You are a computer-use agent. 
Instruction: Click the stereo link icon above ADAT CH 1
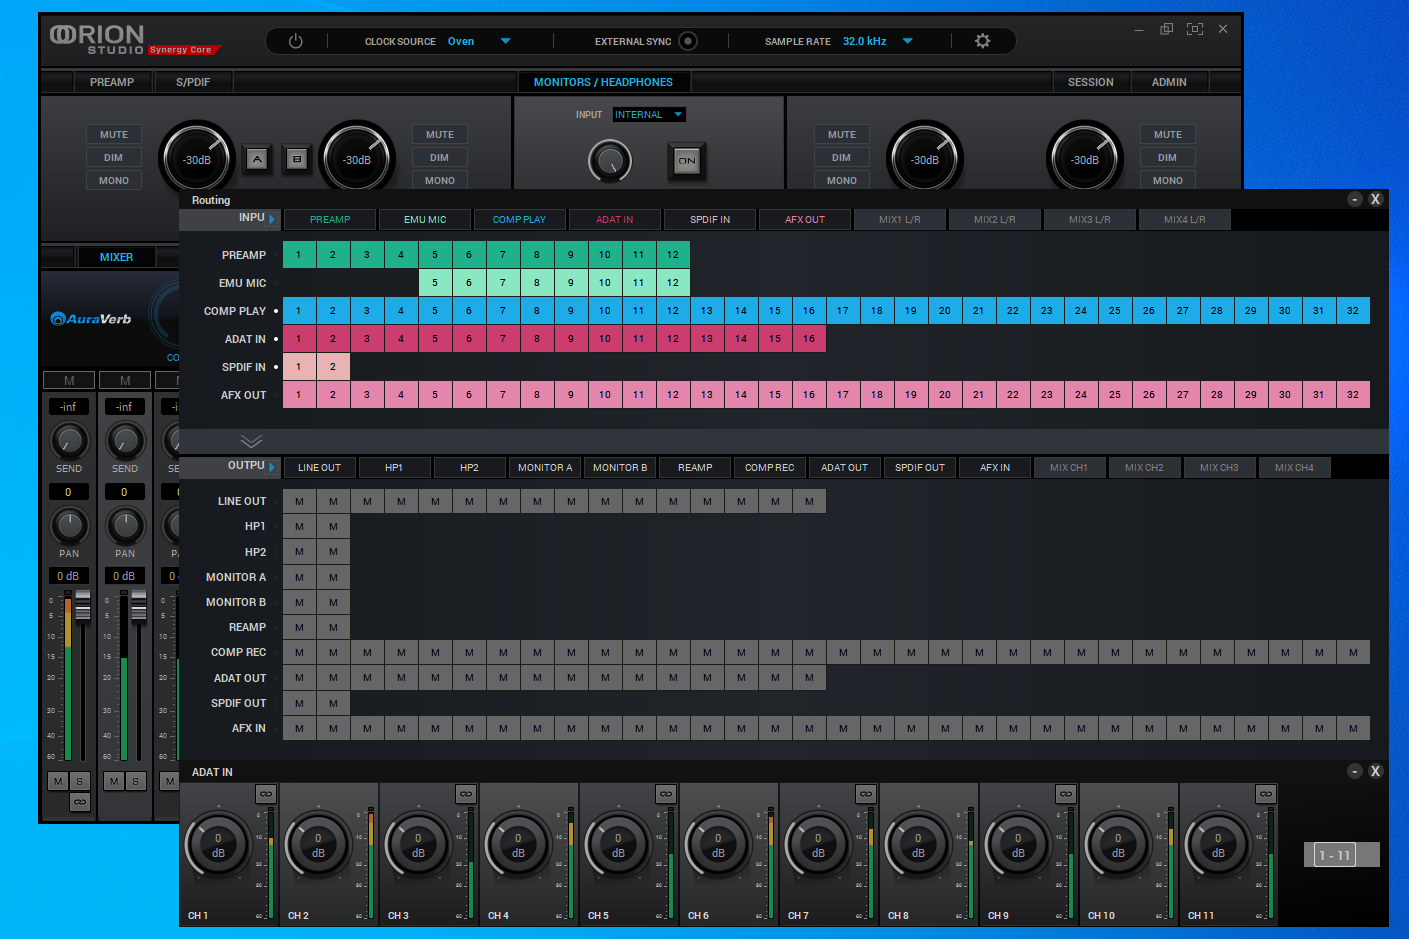[266, 793]
